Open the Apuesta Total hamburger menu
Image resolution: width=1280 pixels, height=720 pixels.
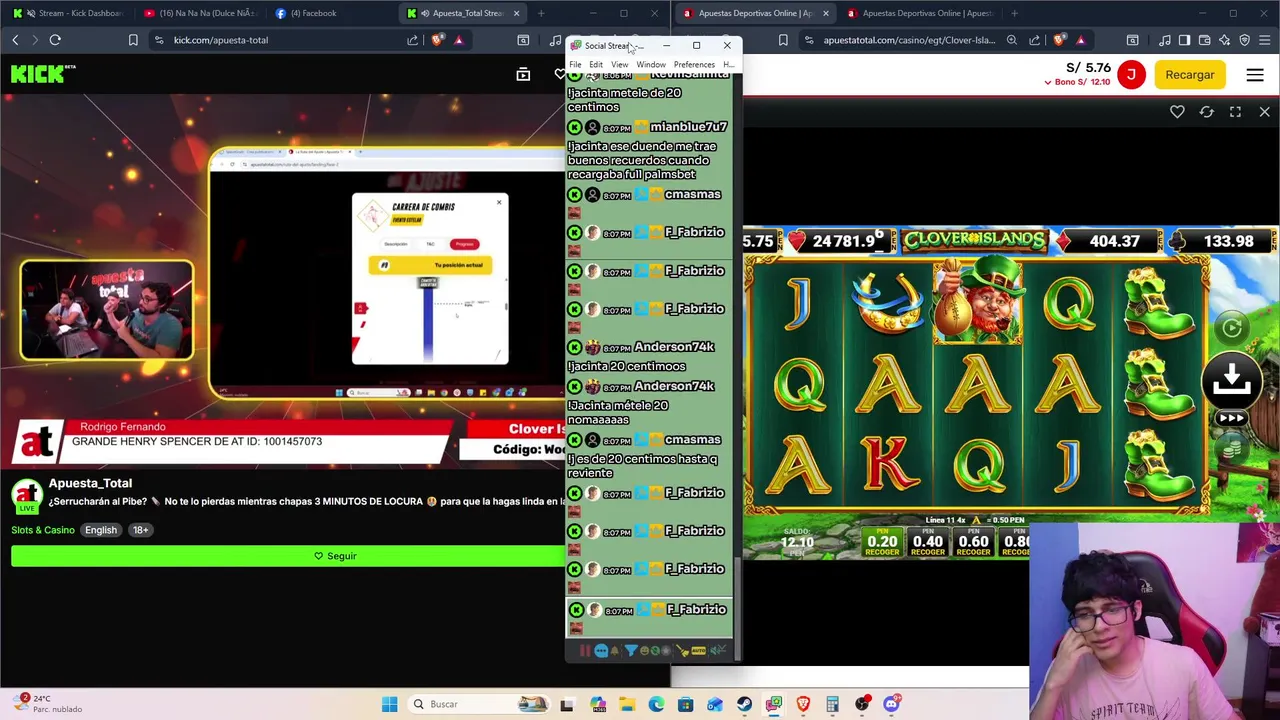tap(1255, 75)
